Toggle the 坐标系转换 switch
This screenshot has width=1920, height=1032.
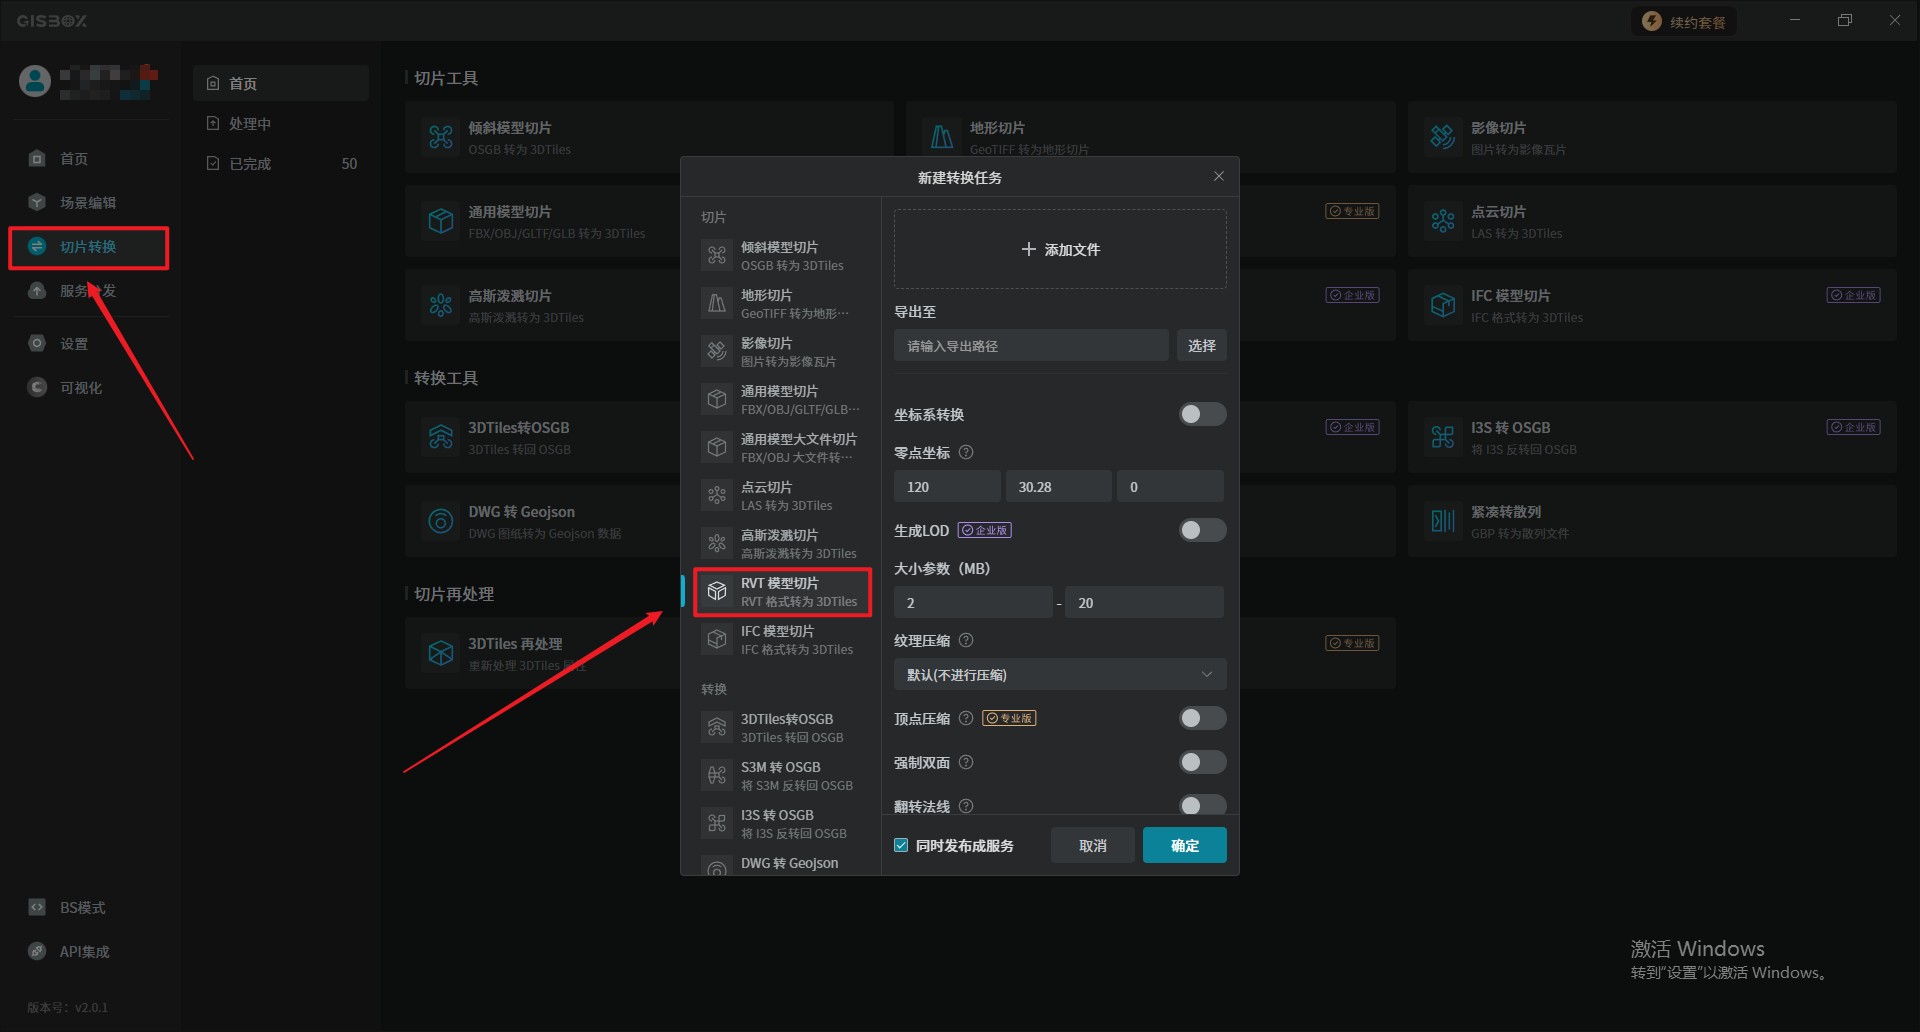(1201, 414)
